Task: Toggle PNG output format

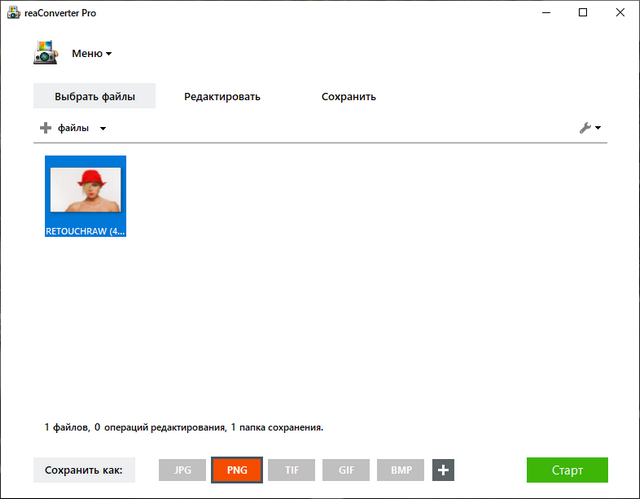Action: 237,470
